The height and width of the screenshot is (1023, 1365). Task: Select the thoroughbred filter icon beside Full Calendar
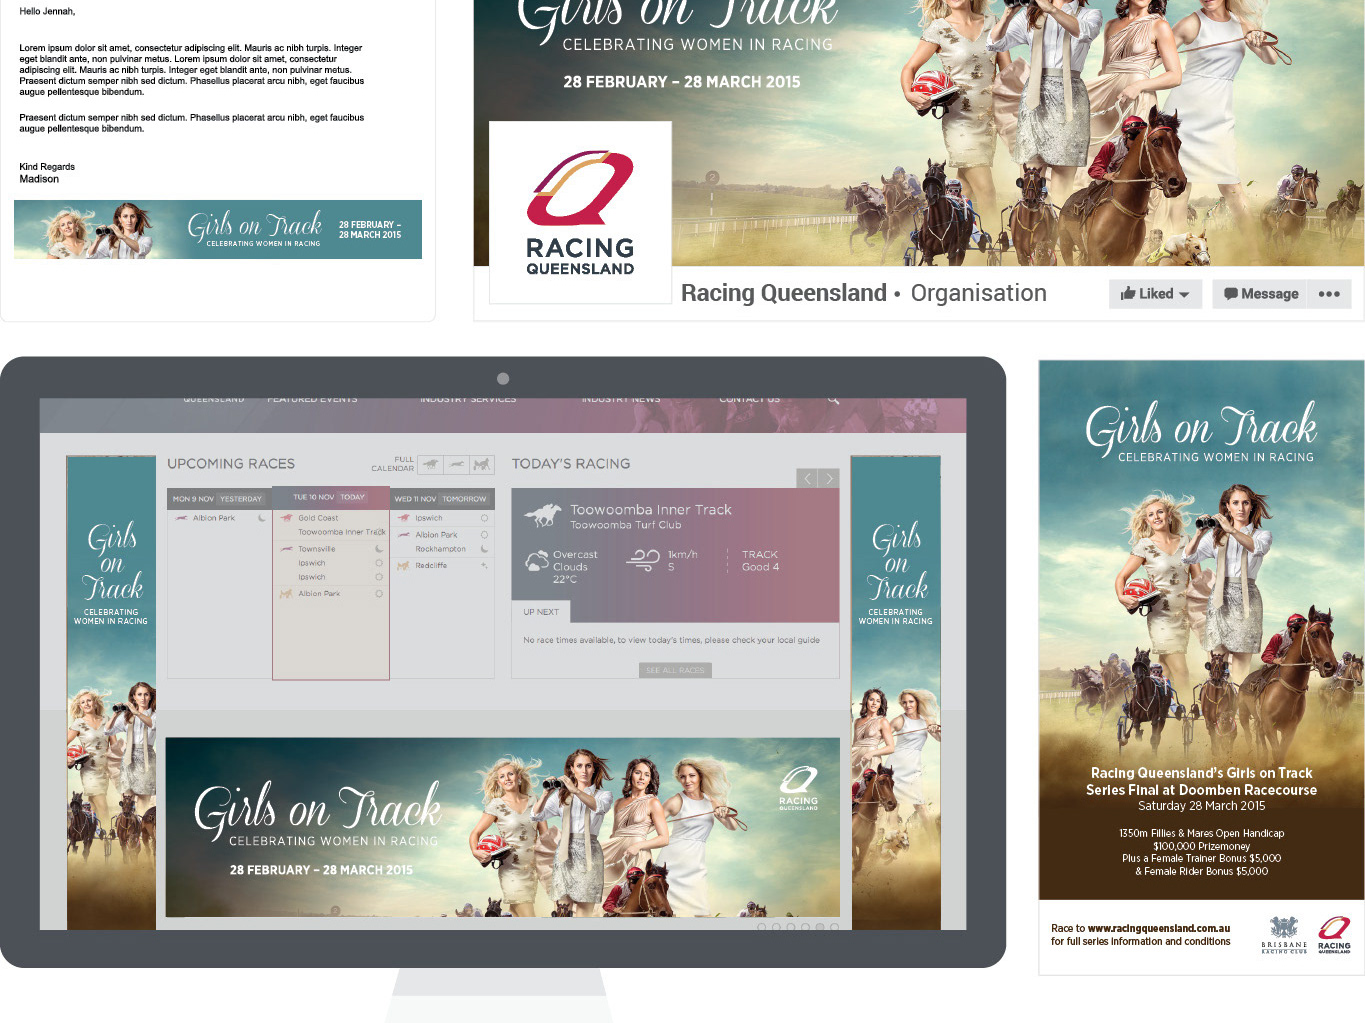tap(431, 464)
